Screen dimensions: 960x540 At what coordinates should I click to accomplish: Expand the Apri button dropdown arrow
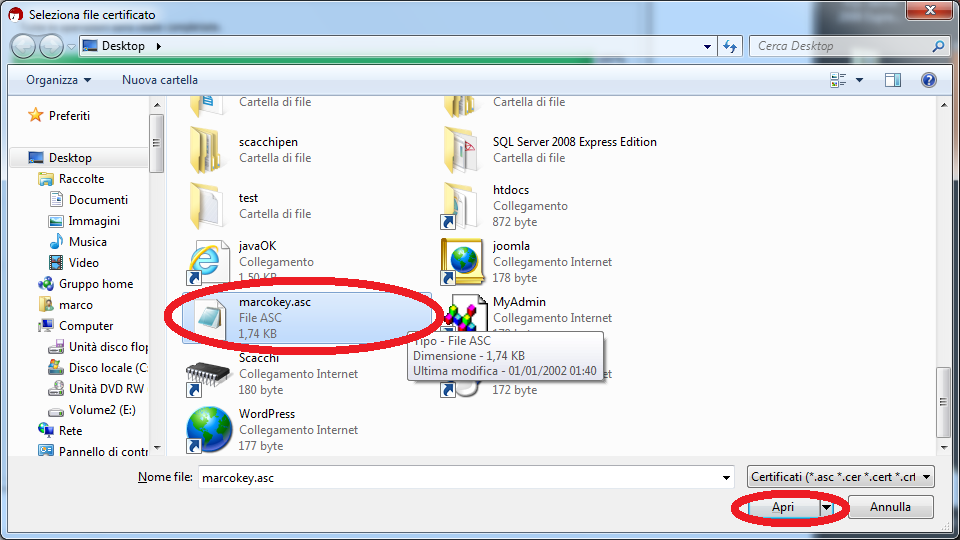pos(827,507)
